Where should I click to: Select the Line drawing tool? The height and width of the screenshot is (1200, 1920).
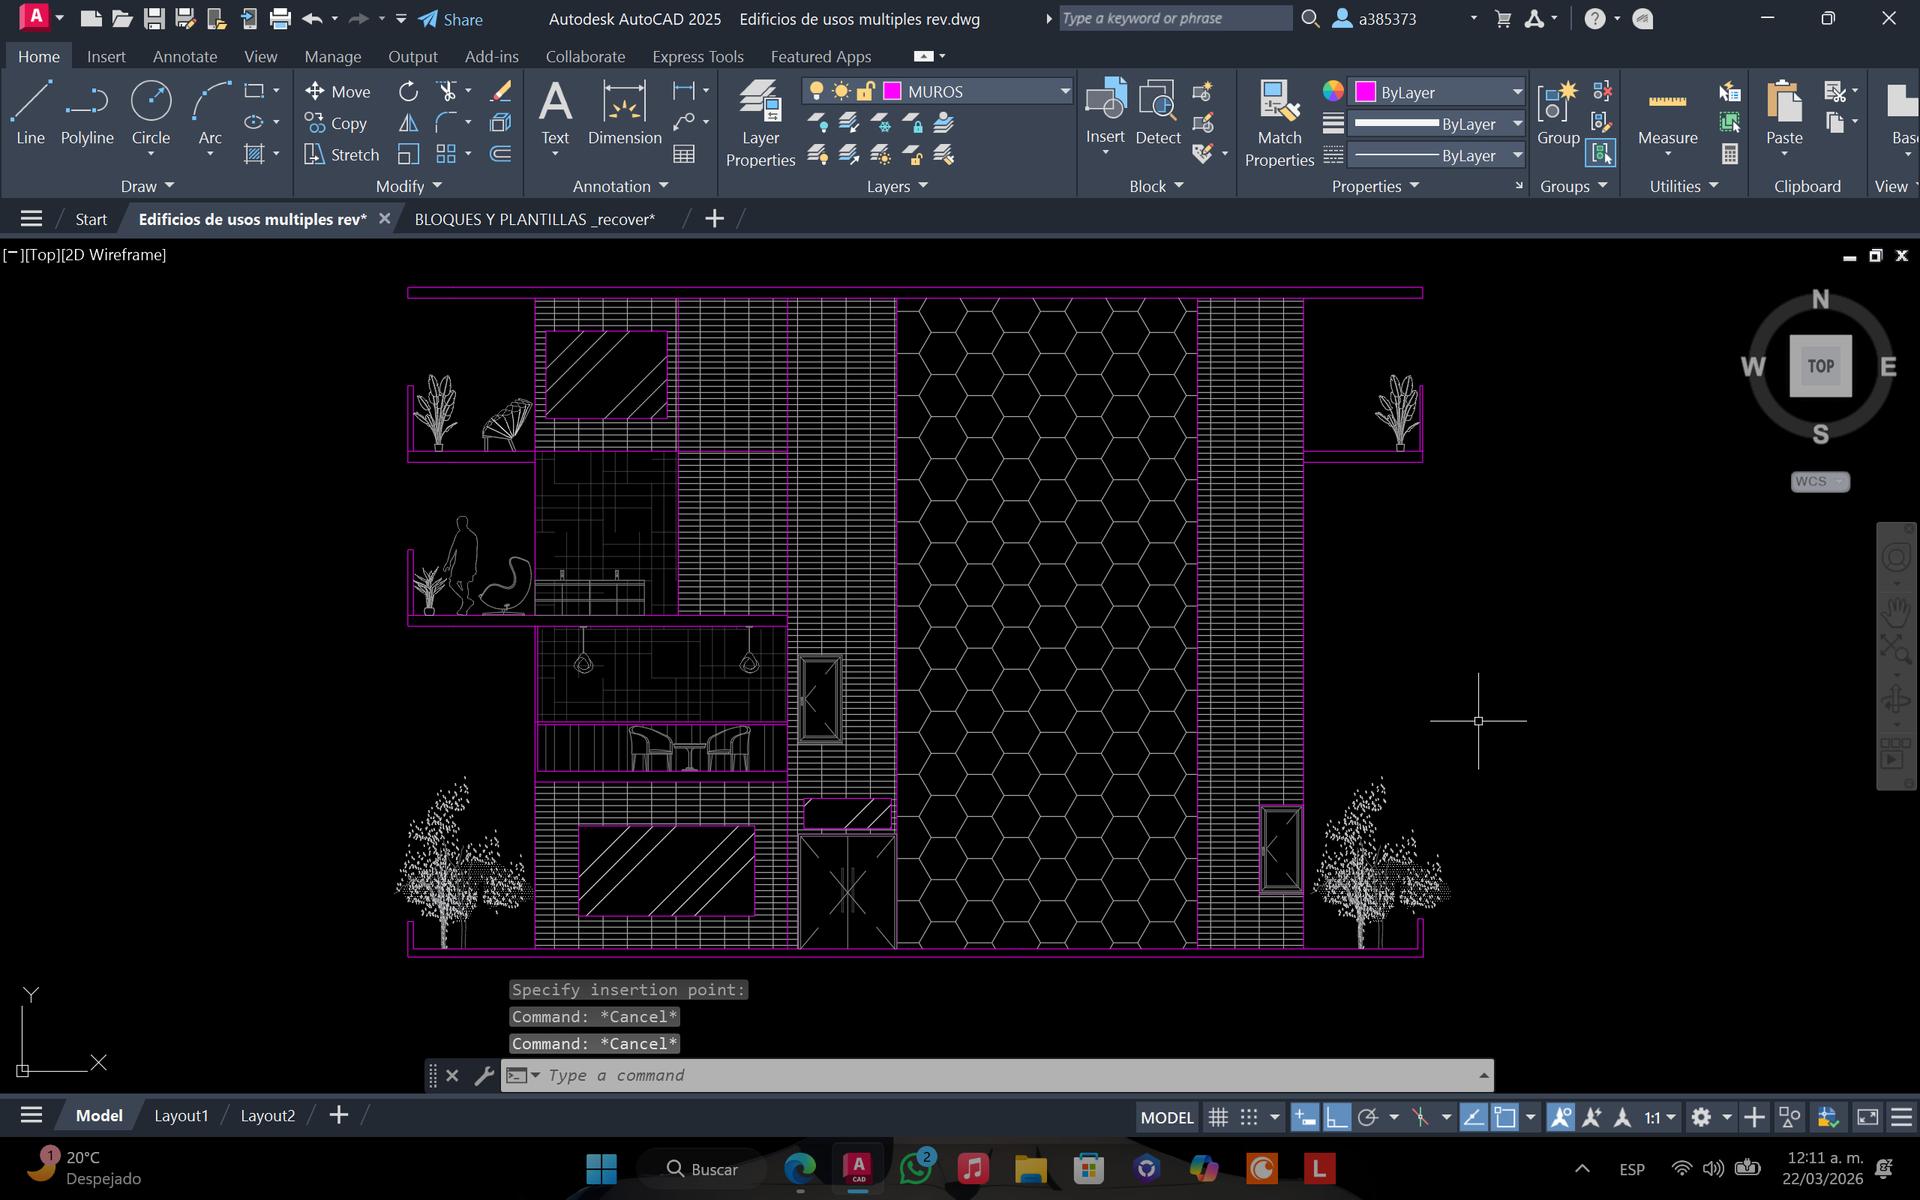click(x=30, y=112)
